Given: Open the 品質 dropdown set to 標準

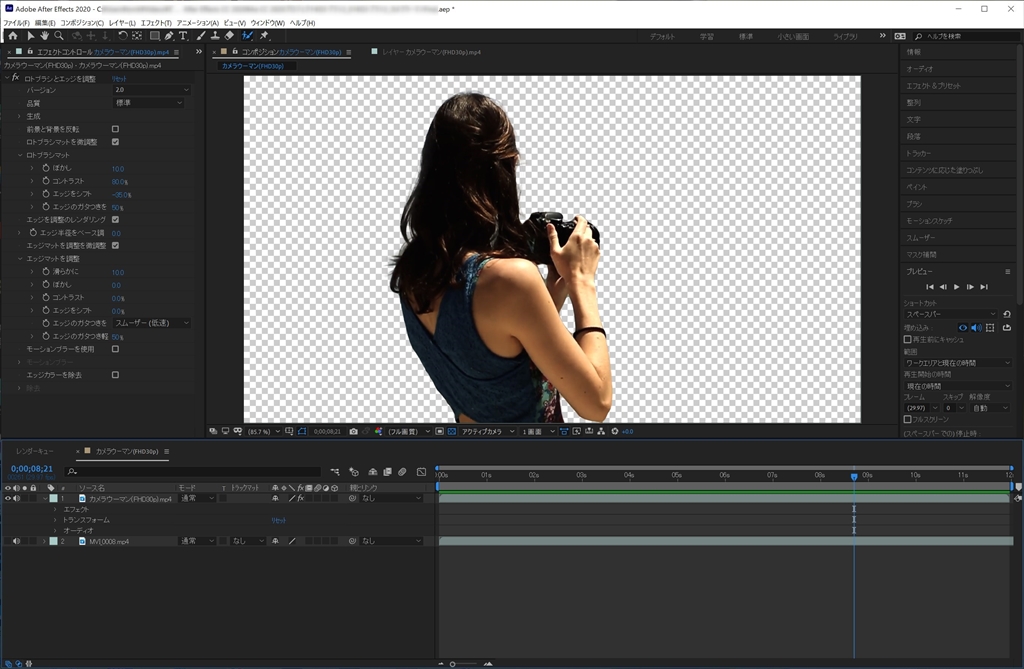Looking at the screenshot, I should (150, 103).
